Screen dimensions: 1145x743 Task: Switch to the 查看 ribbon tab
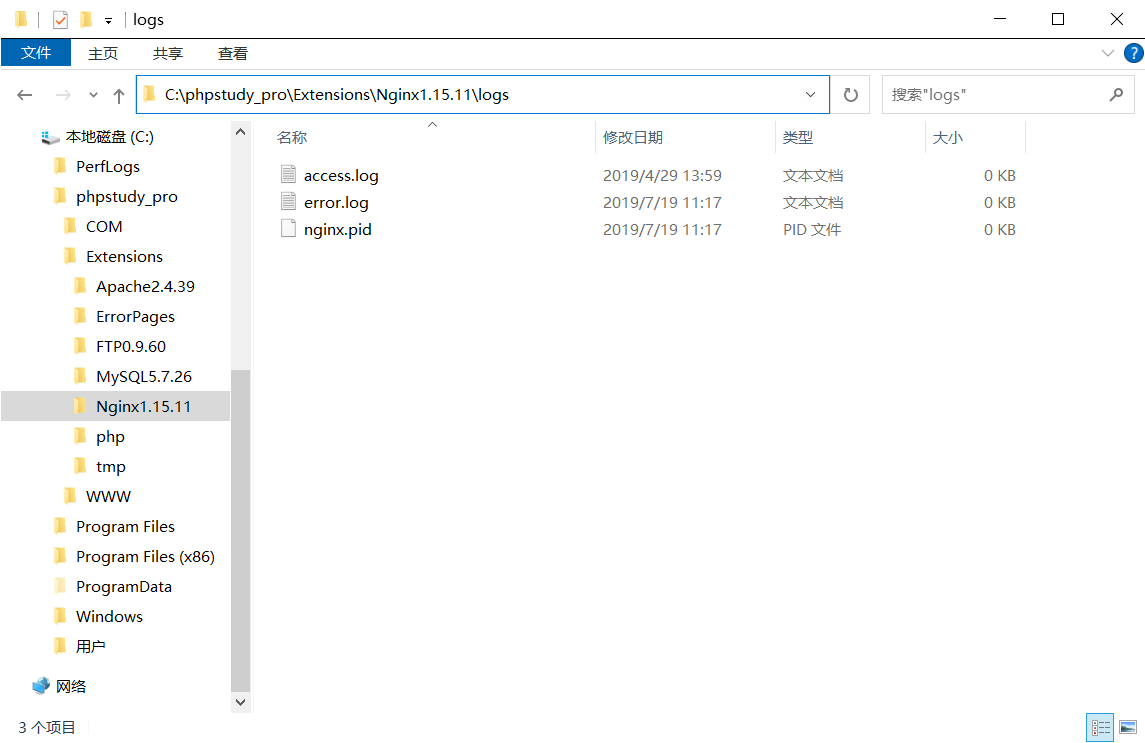pos(233,53)
